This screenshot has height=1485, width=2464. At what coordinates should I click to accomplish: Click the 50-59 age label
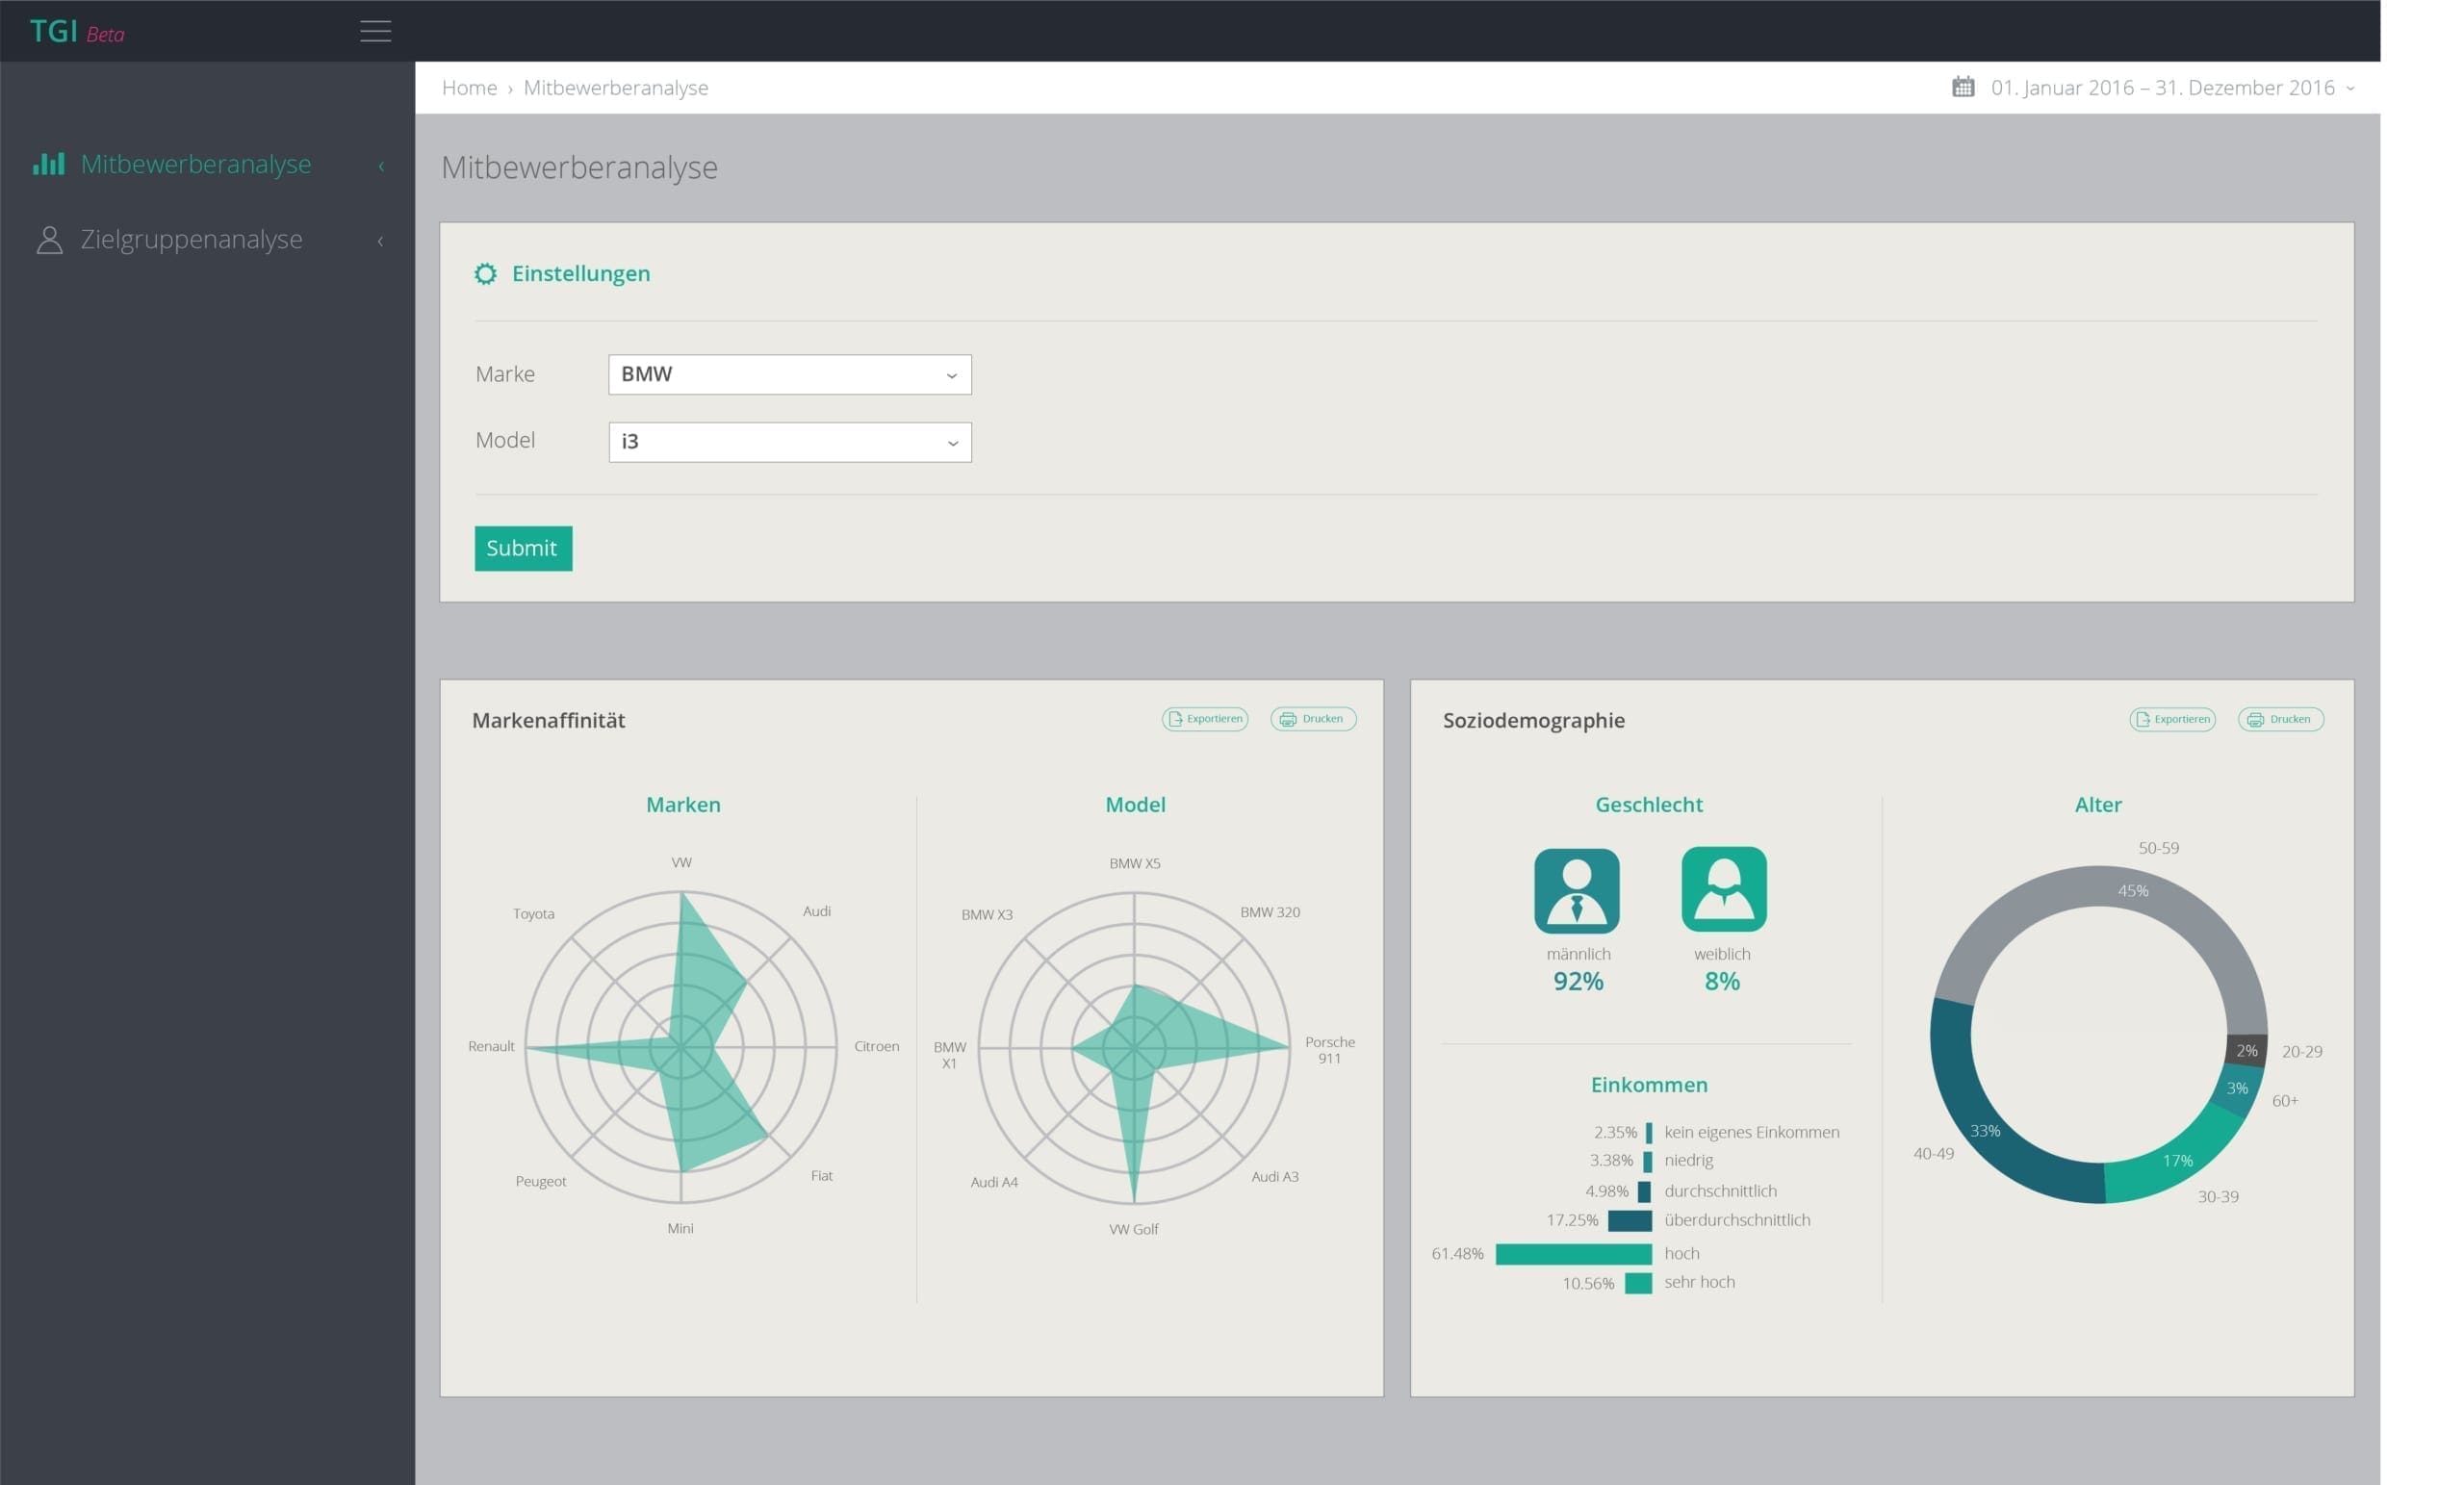(2158, 848)
